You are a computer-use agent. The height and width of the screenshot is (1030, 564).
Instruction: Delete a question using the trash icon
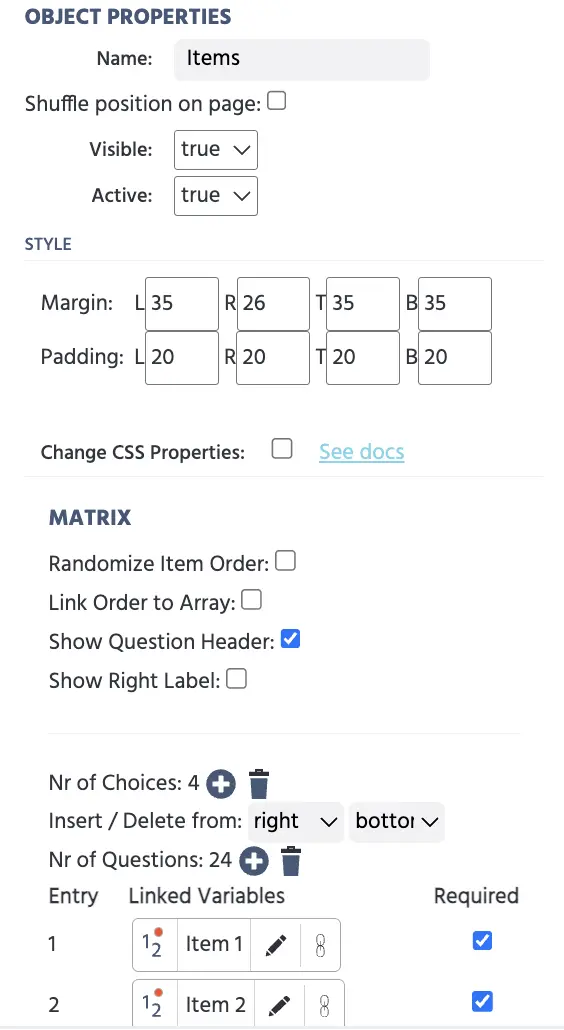(291, 861)
